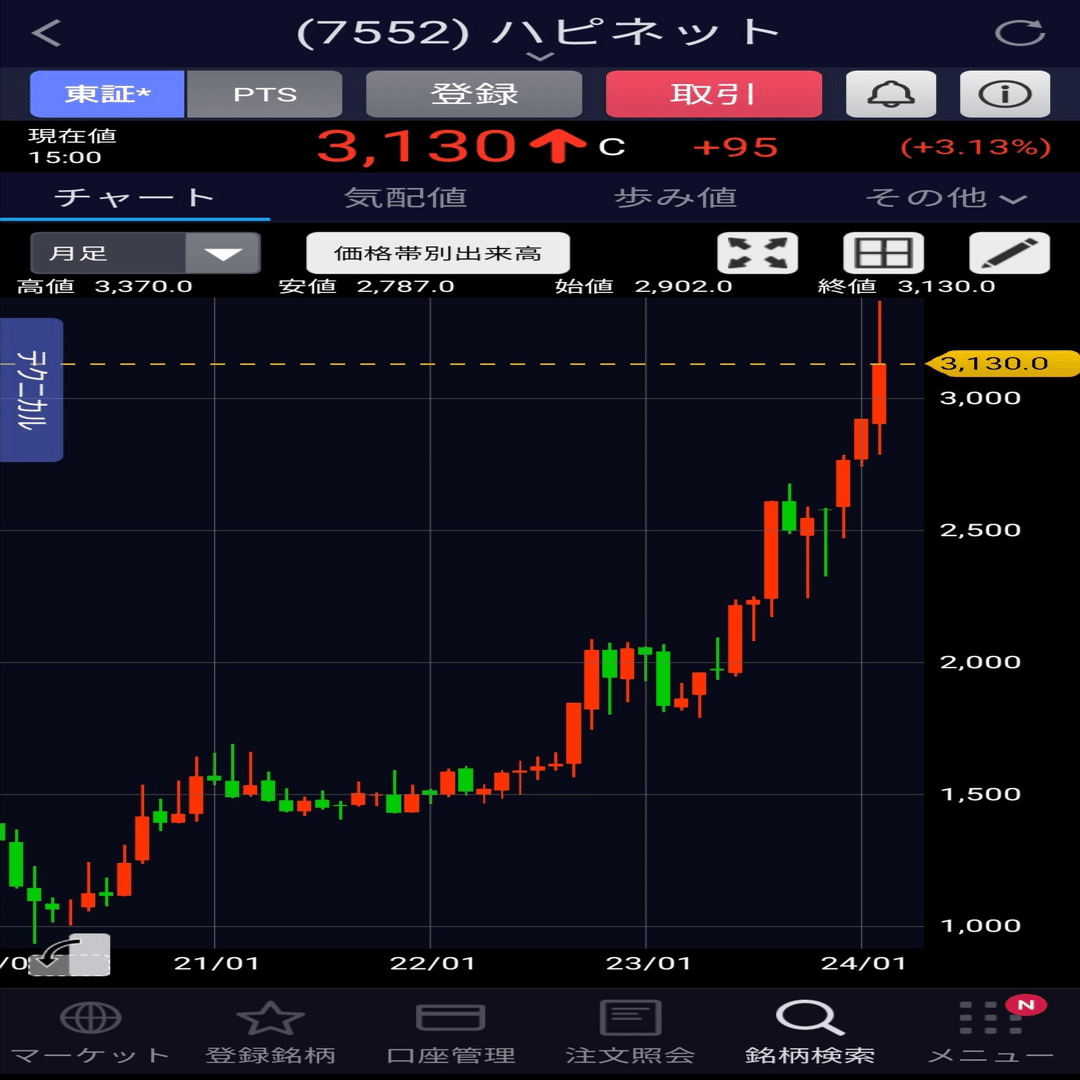The width and height of the screenshot is (1080, 1080).
Task: Tap the 2,000 price axis label
Action: click(x=980, y=662)
